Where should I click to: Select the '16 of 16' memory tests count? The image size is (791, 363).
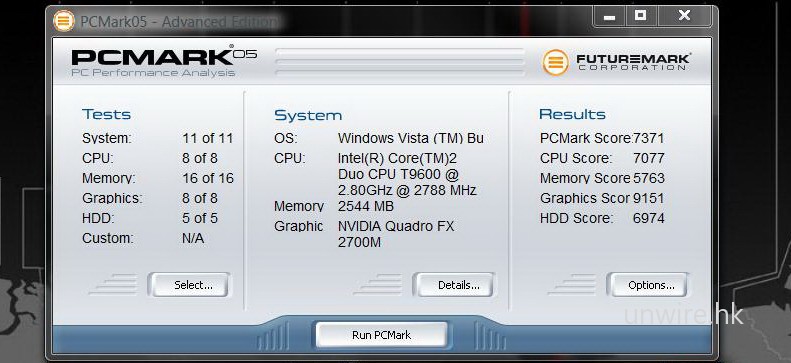[x=208, y=178]
